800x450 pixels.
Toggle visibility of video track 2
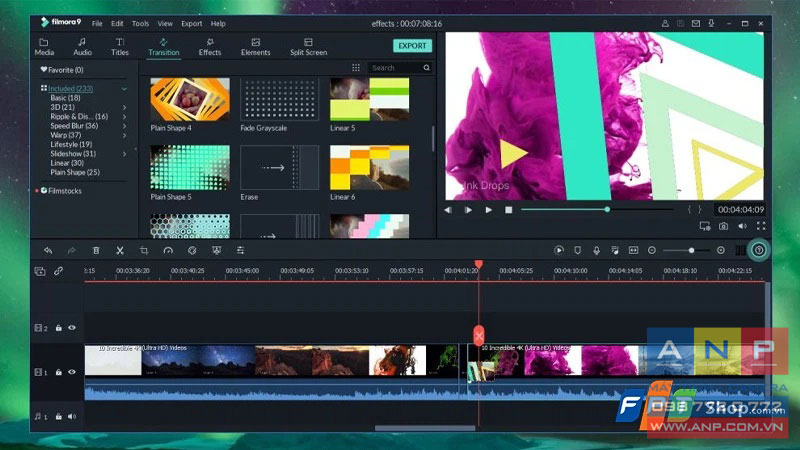(72, 328)
